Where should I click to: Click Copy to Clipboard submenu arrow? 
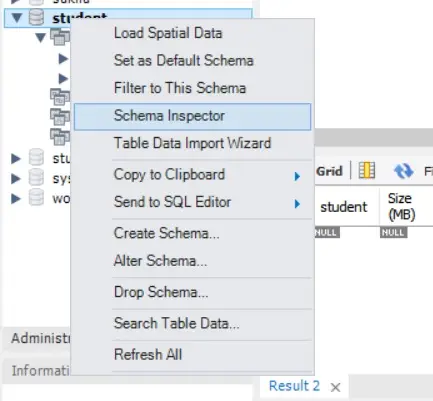pyautogui.click(x=297, y=176)
